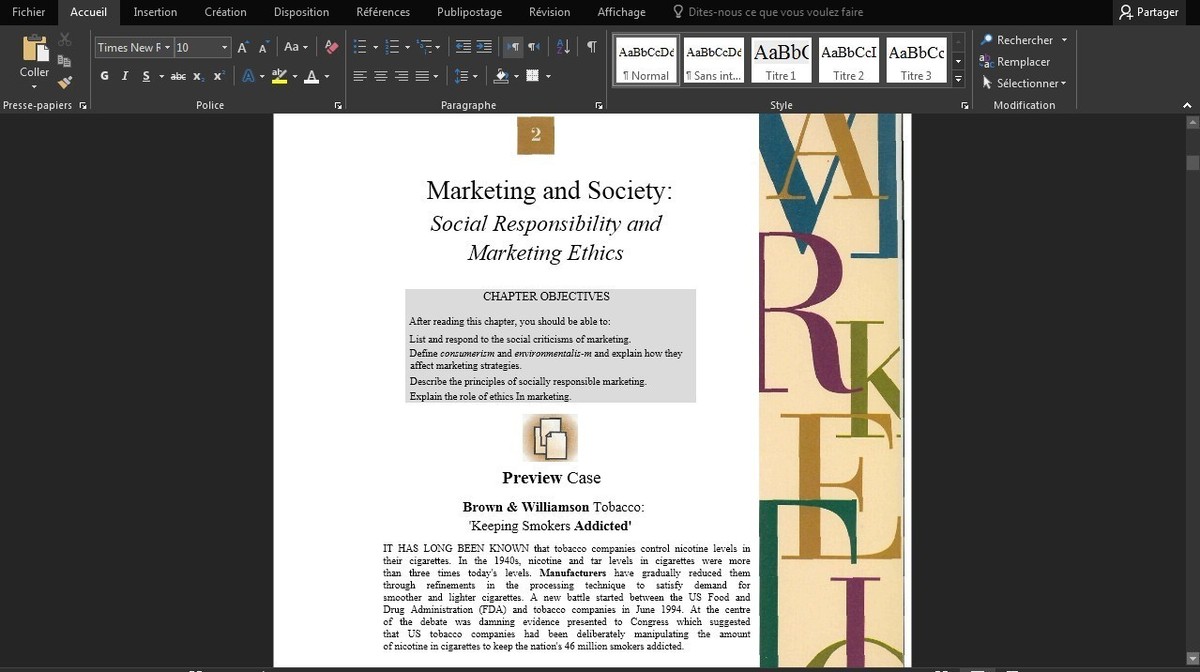Switch to the Création tab
Screen dimensions: 1200x672
[225, 12]
